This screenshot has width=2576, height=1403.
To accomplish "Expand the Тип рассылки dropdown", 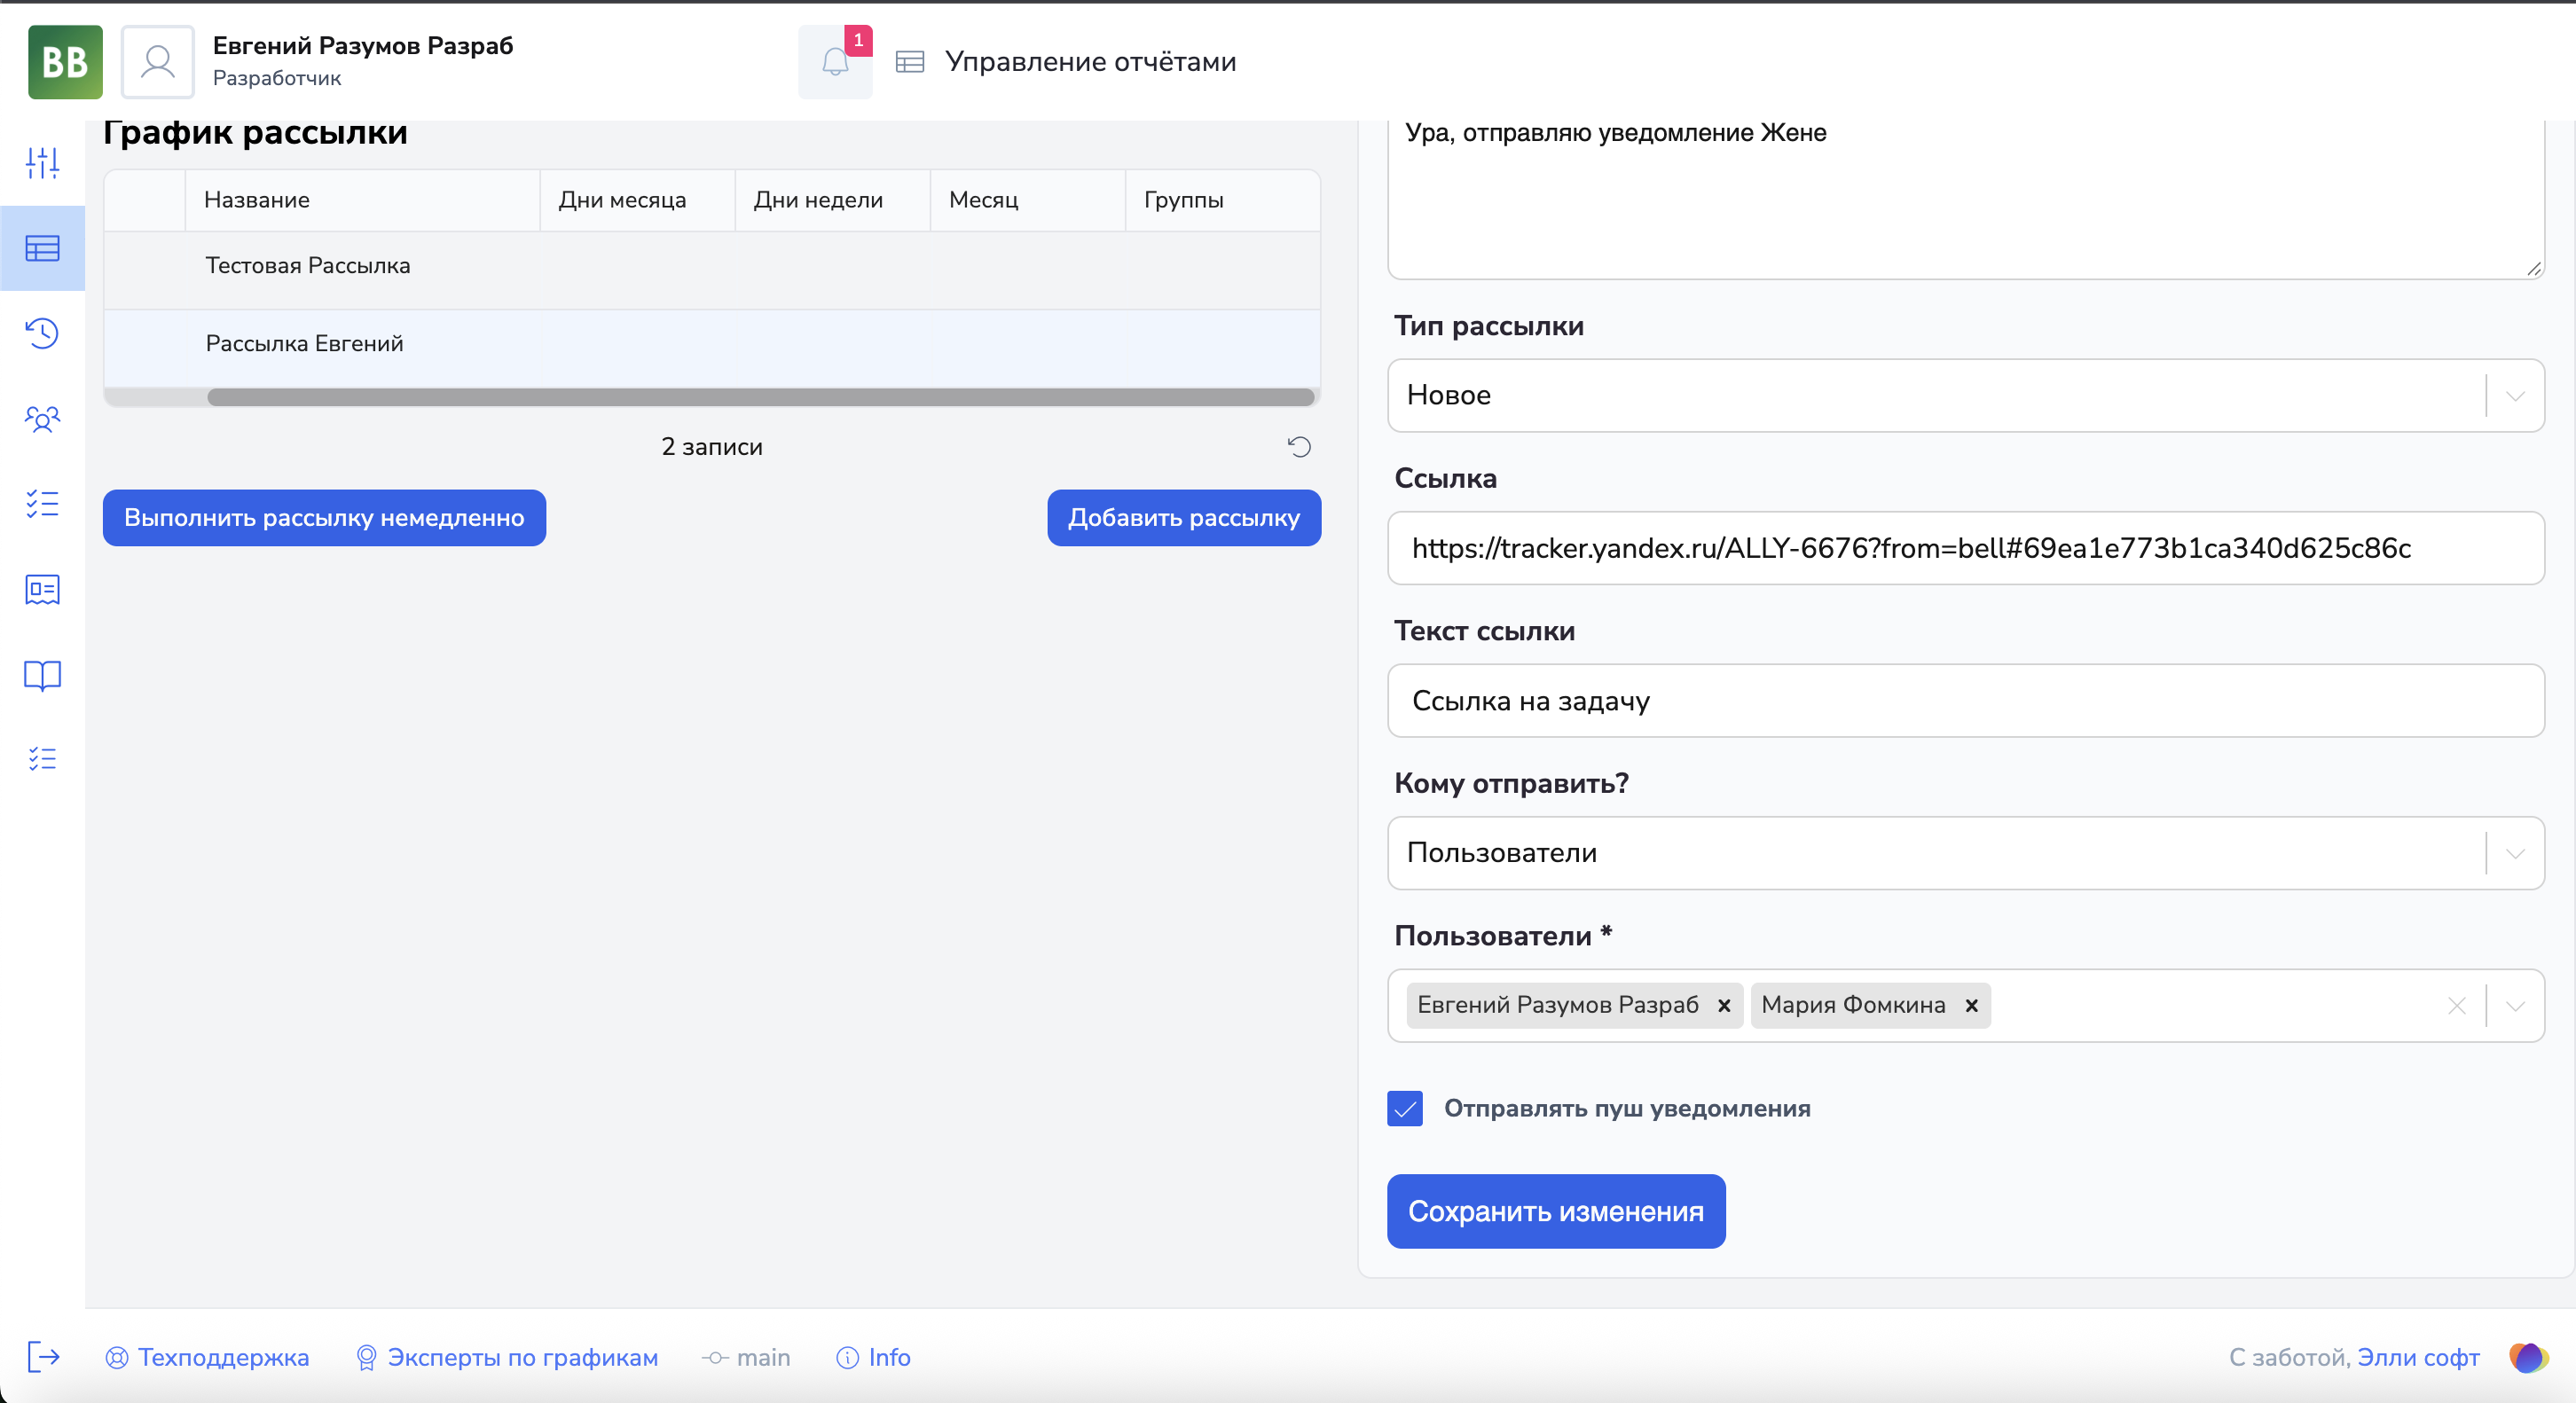I will [x=2515, y=396].
